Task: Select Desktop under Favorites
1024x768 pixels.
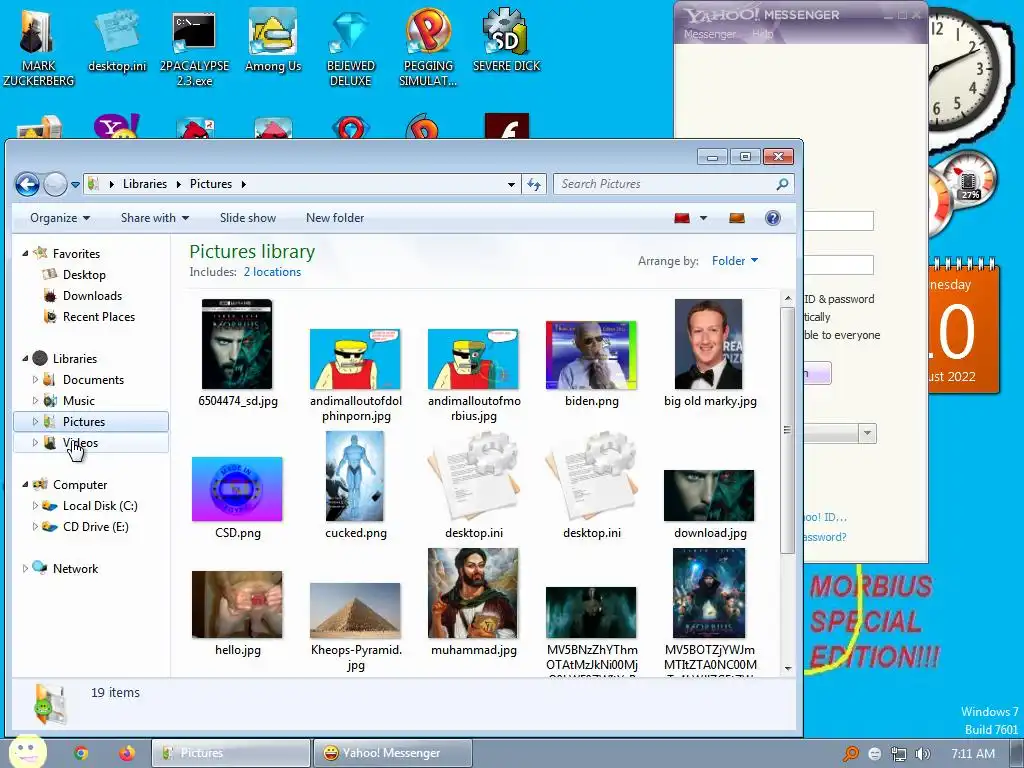Action: [x=84, y=275]
